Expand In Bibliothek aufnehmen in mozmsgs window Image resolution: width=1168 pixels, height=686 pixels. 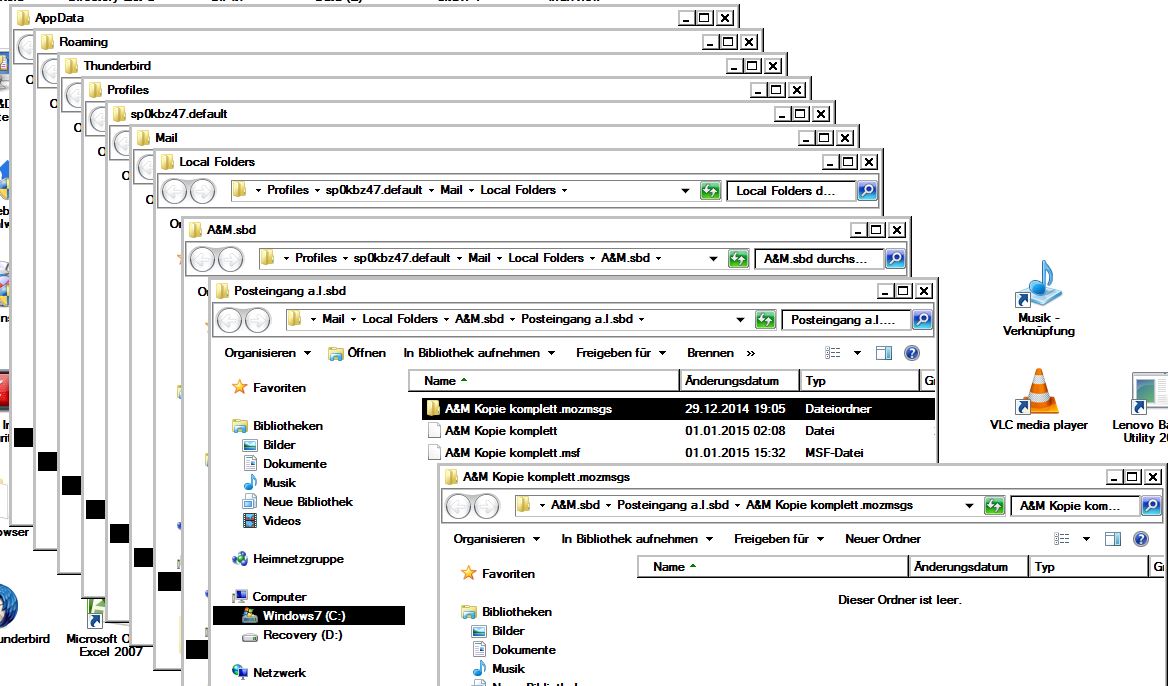coord(637,539)
